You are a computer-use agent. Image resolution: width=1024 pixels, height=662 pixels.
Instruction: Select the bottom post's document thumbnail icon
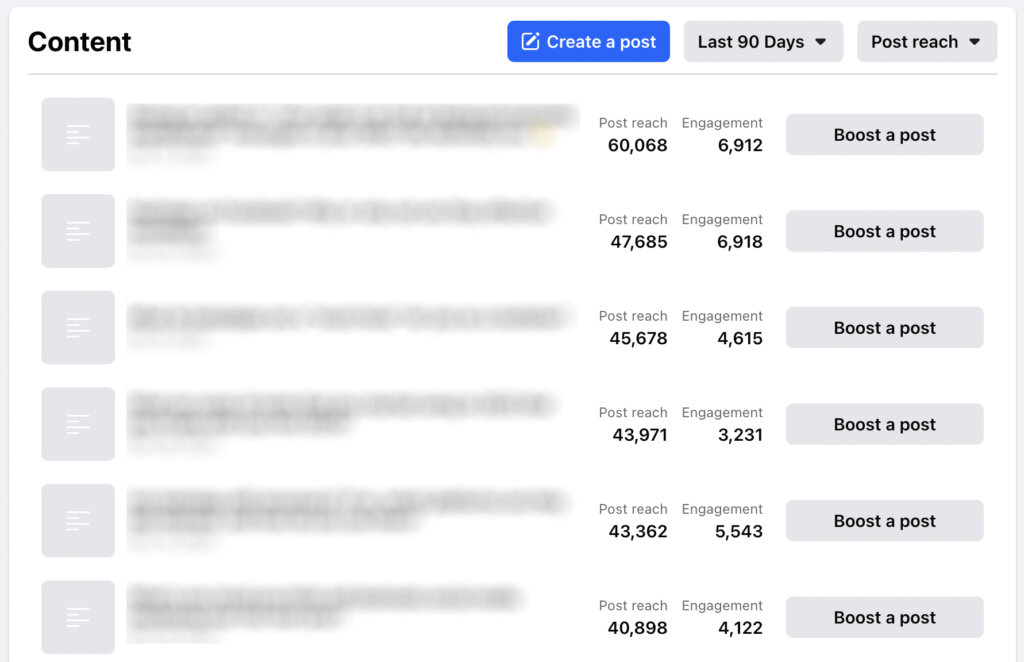tap(77, 617)
